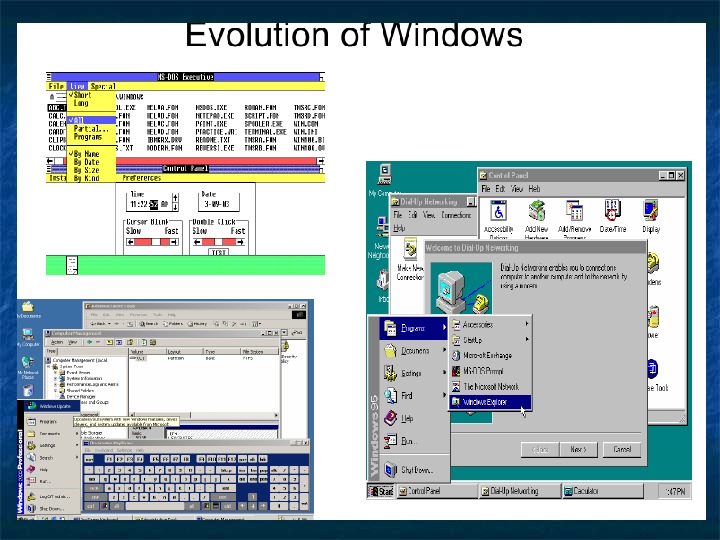Click the Windows 95 Start button

click(x=381, y=491)
